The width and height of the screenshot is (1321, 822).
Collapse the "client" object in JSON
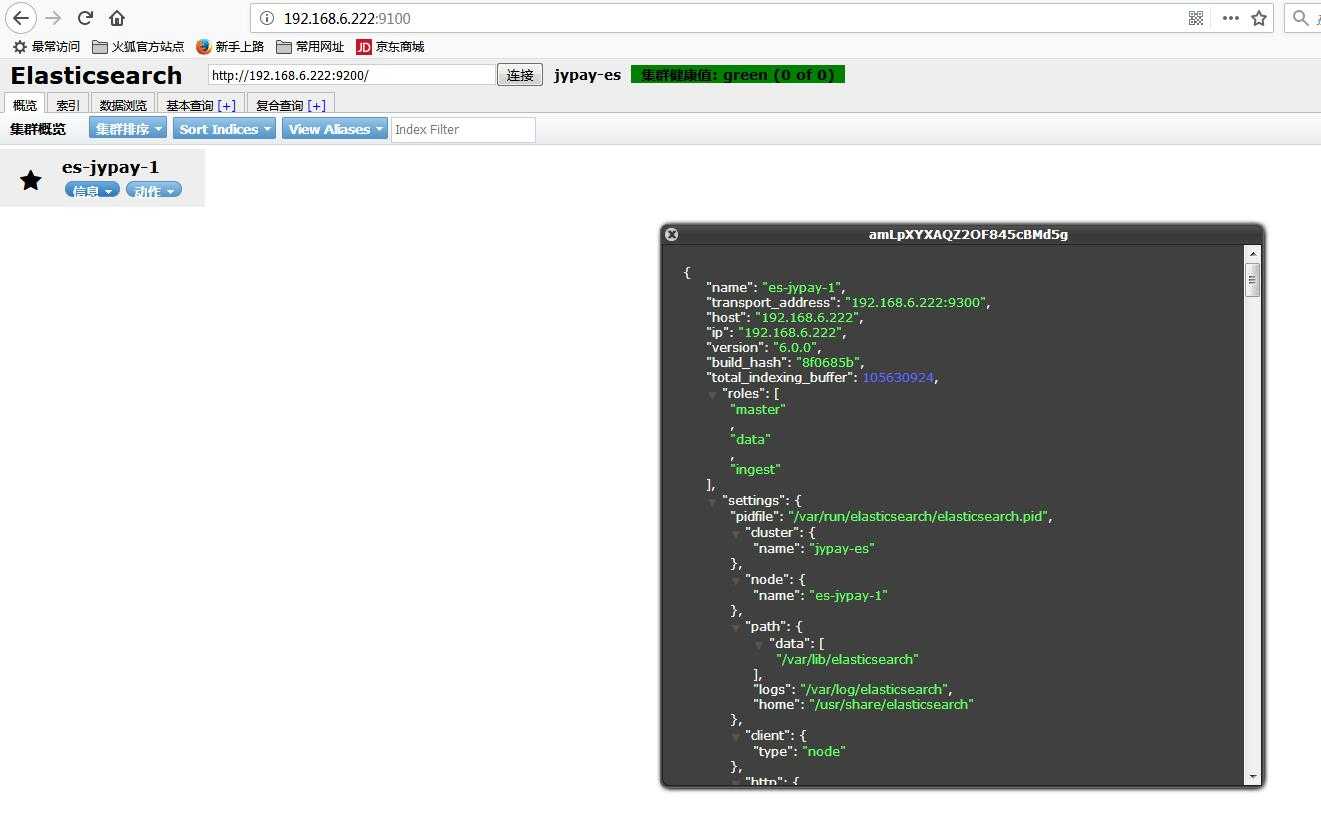tap(736, 736)
